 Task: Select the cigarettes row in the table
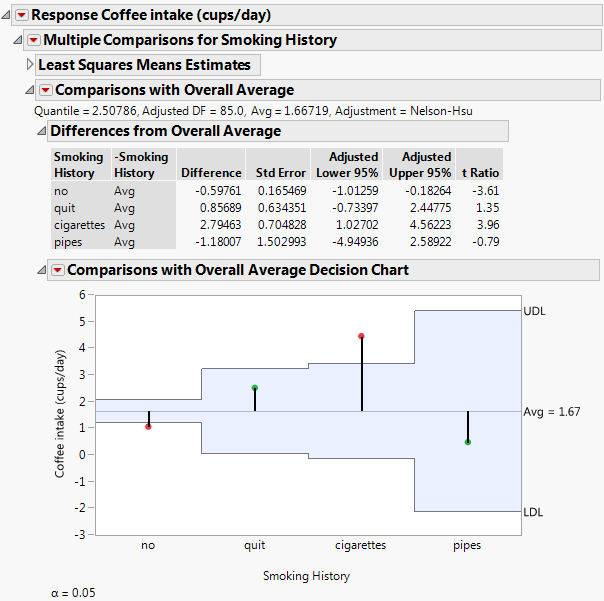[x=78, y=226]
